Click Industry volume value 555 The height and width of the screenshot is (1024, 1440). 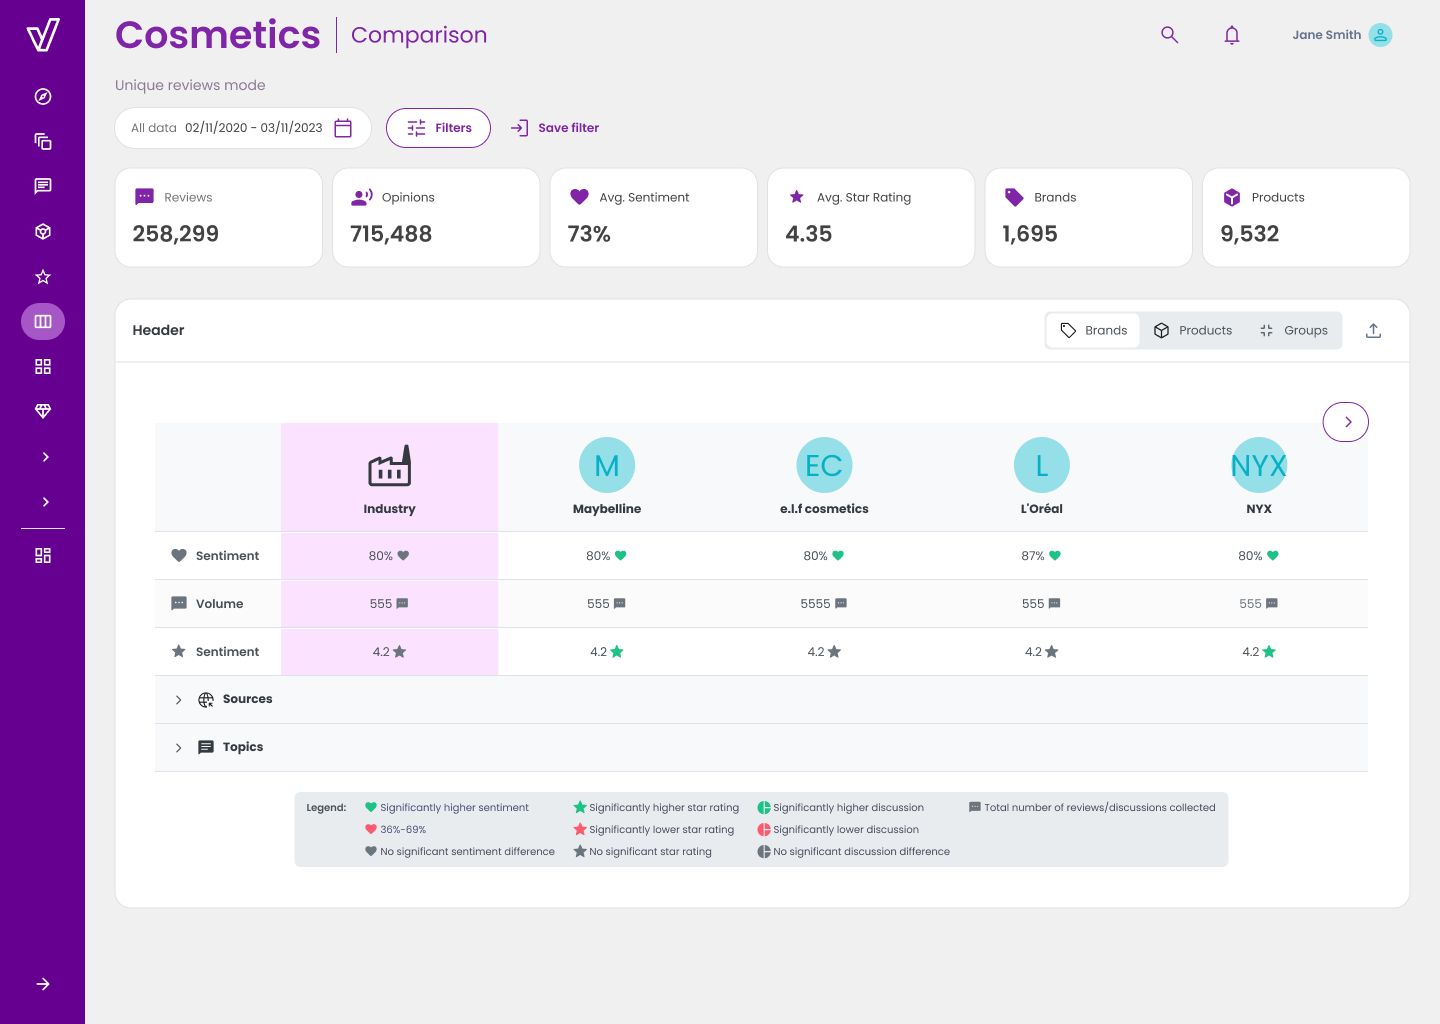[x=389, y=604]
